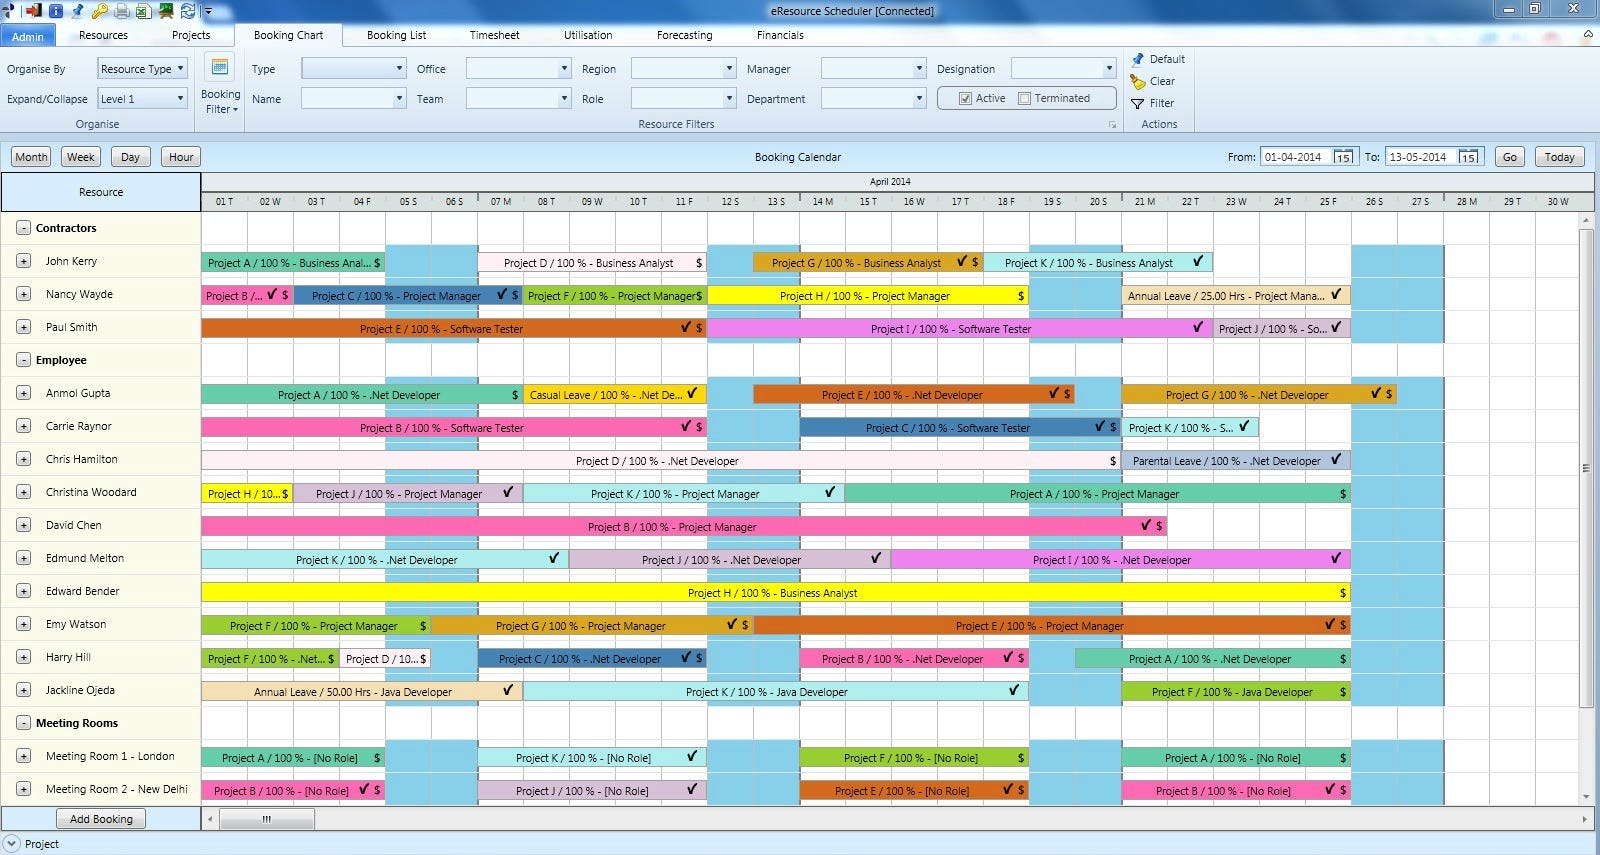1600x855 pixels.
Task: Open the Organise By dropdown
Action: pyautogui.click(x=142, y=69)
